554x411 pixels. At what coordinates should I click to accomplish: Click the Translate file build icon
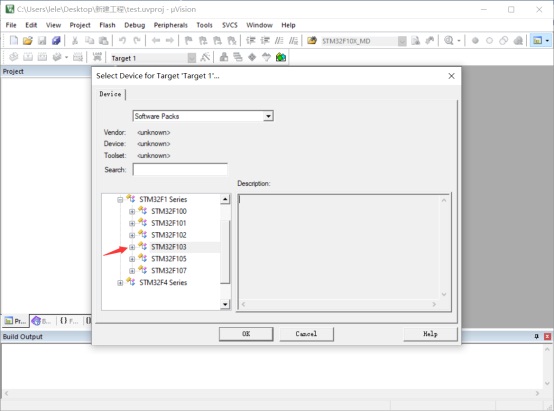point(13,57)
